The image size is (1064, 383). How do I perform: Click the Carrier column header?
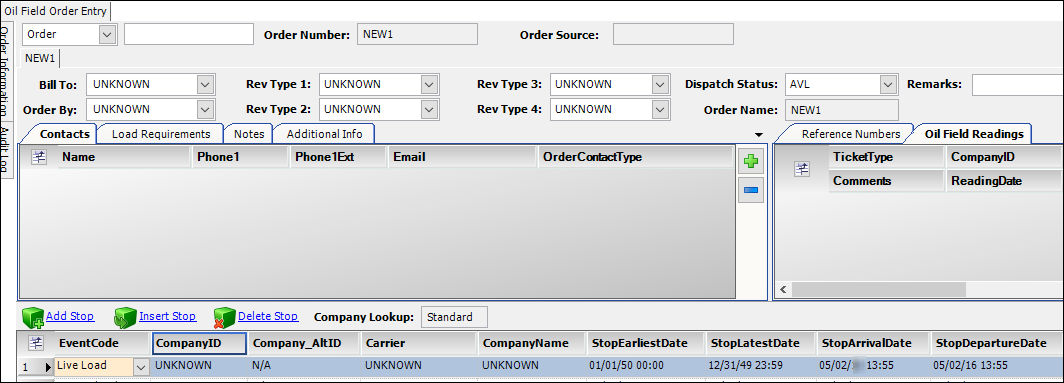click(419, 343)
